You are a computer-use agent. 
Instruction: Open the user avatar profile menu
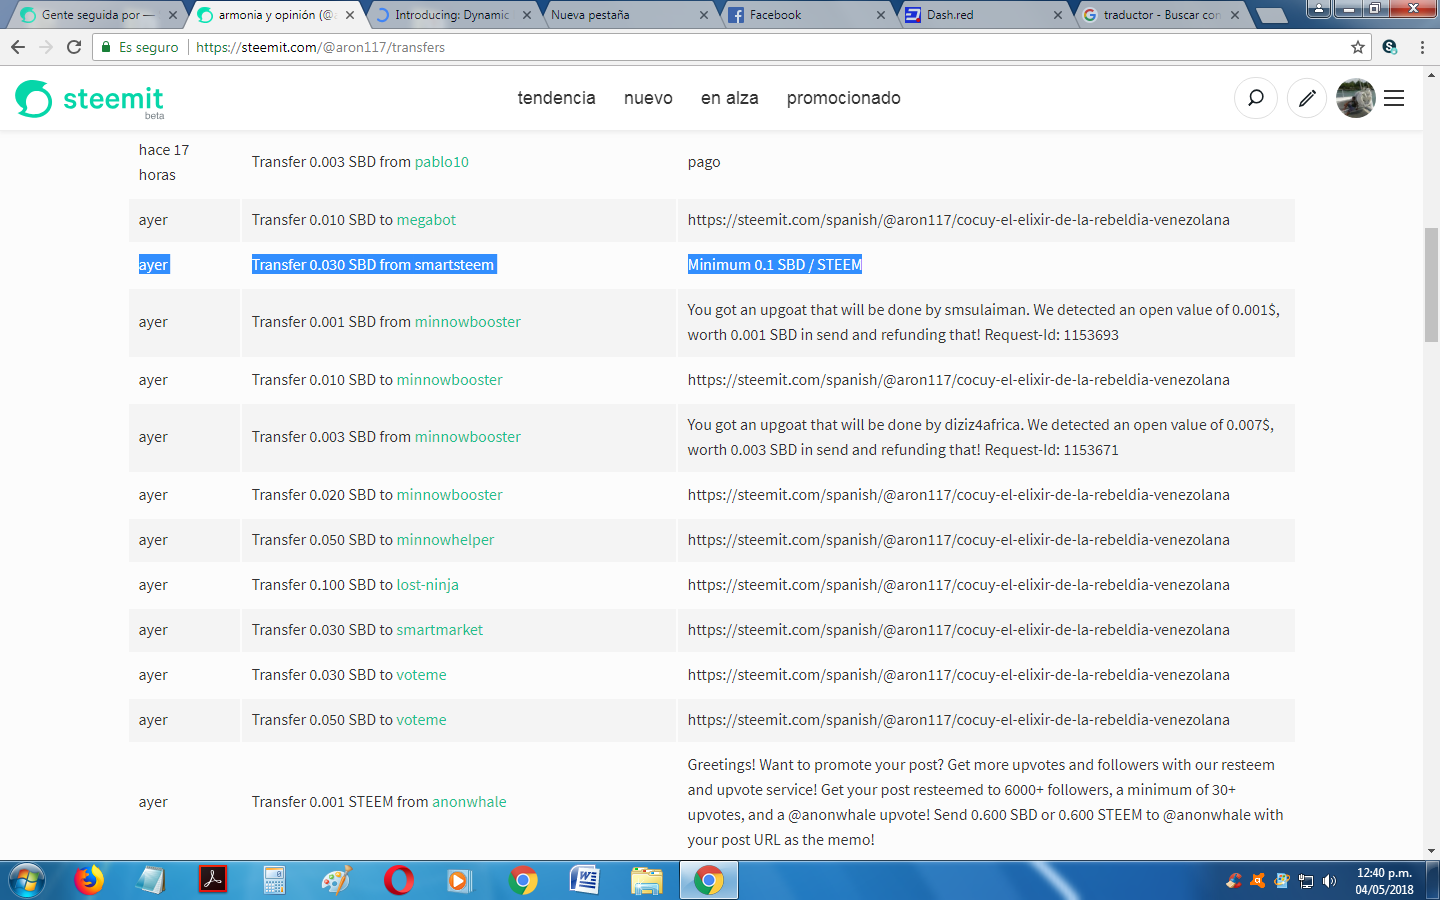[1355, 98]
